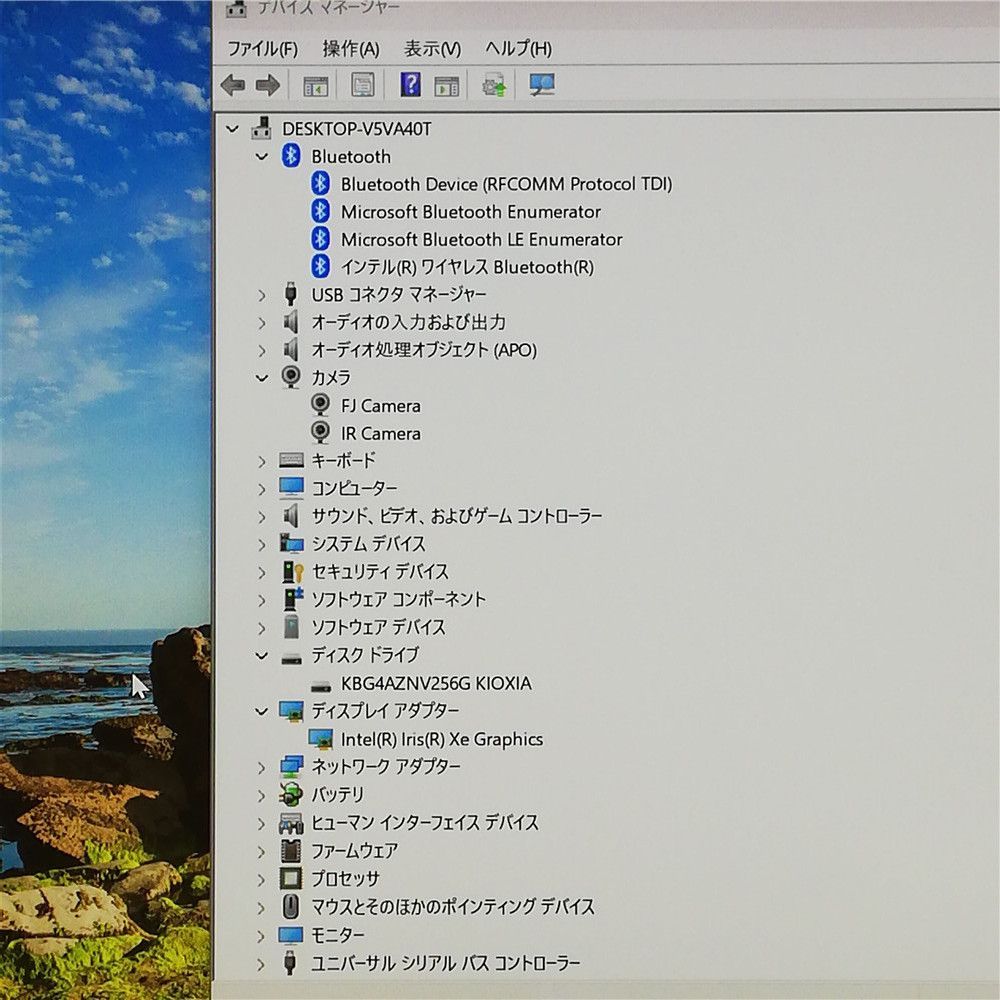Expand マウスとそのほかのポインティング デバイス category
1000x1000 pixels.
[x=261, y=908]
